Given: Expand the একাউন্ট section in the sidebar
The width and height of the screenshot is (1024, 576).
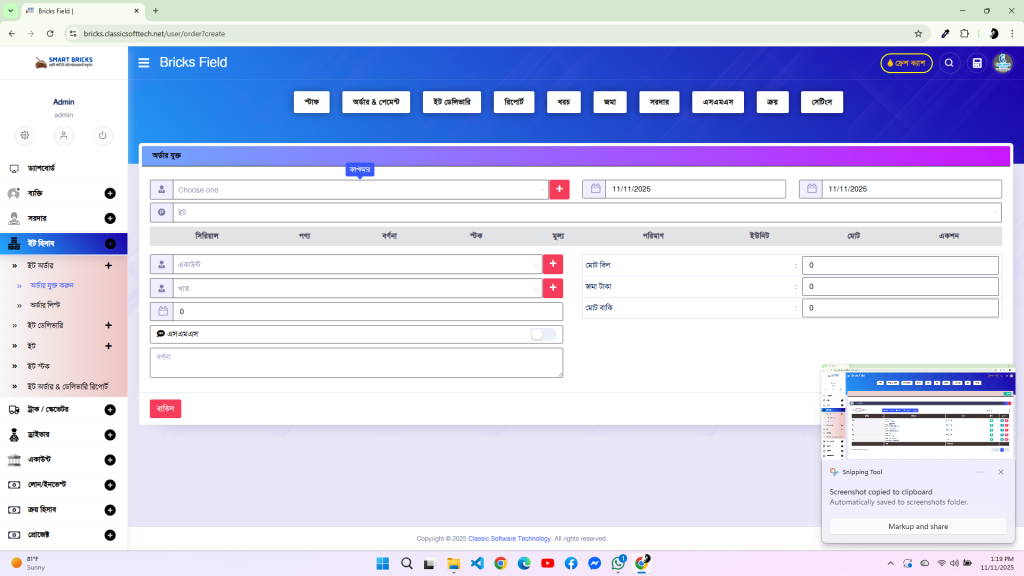Looking at the screenshot, I should coord(108,459).
